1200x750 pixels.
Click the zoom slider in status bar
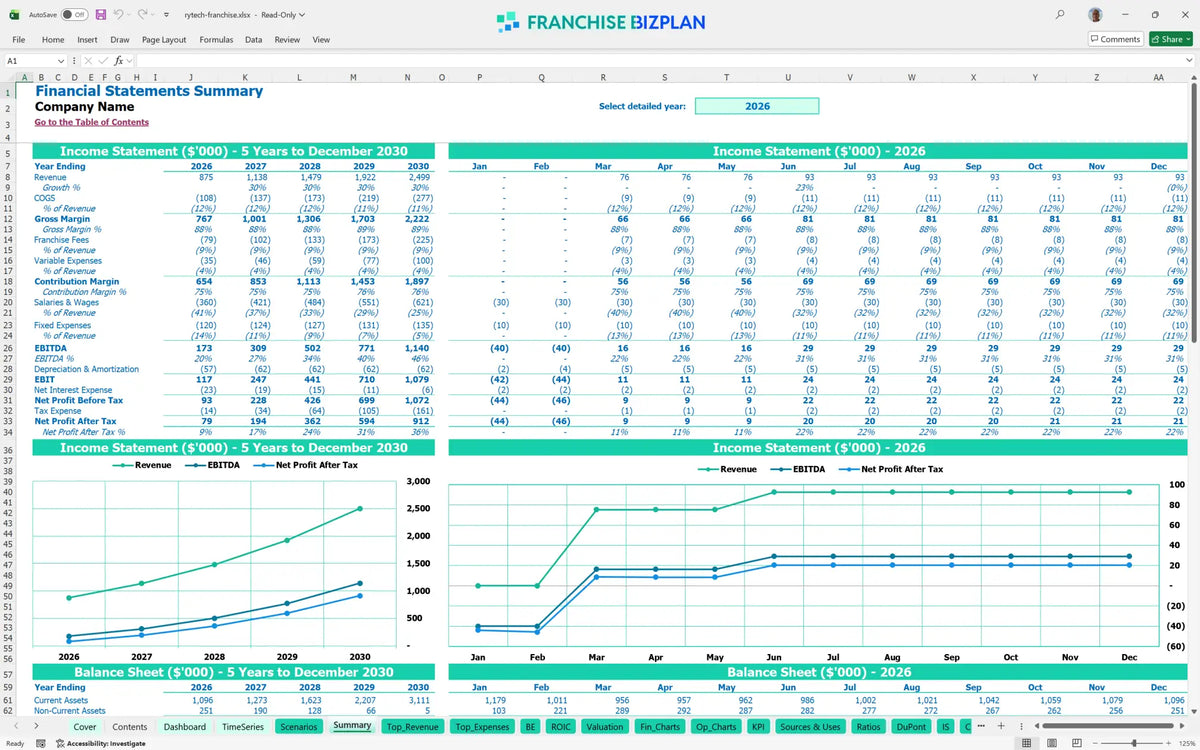point(1133,743)
